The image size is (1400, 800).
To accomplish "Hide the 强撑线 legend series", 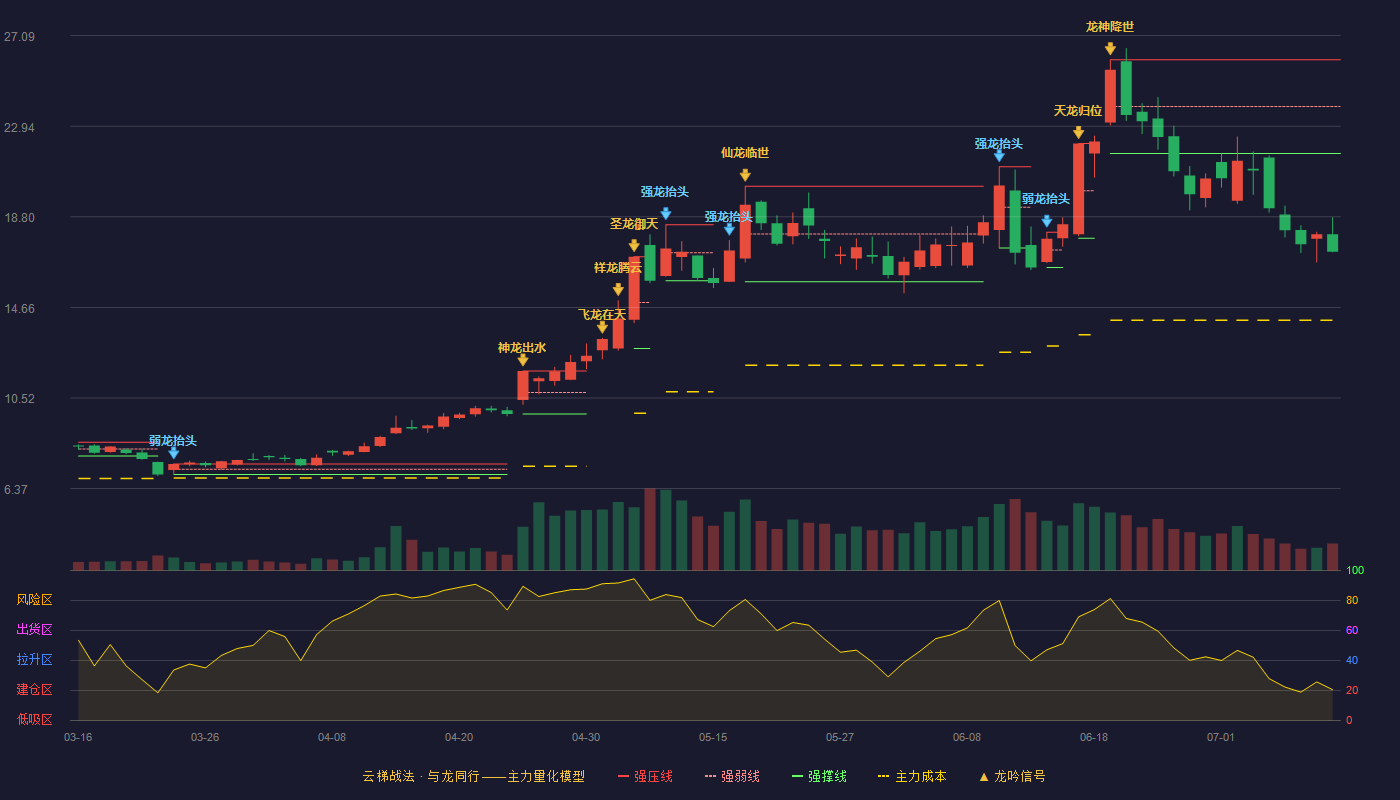I will click(819, 776).
